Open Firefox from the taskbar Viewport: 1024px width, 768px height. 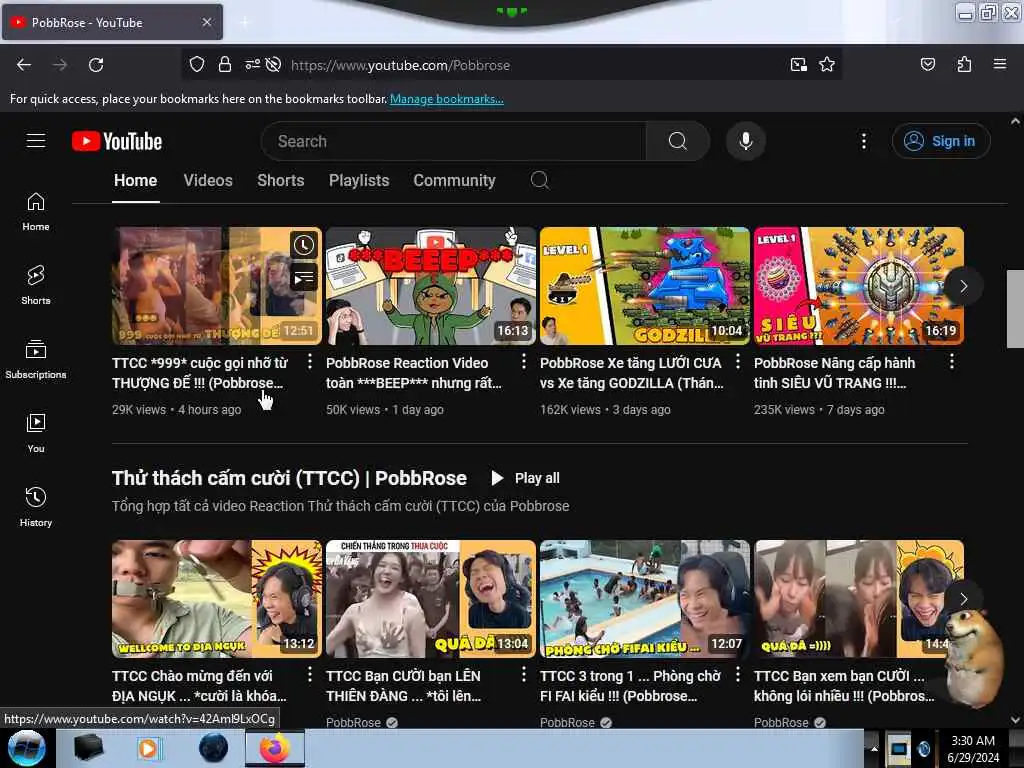[x=275, y=748]
